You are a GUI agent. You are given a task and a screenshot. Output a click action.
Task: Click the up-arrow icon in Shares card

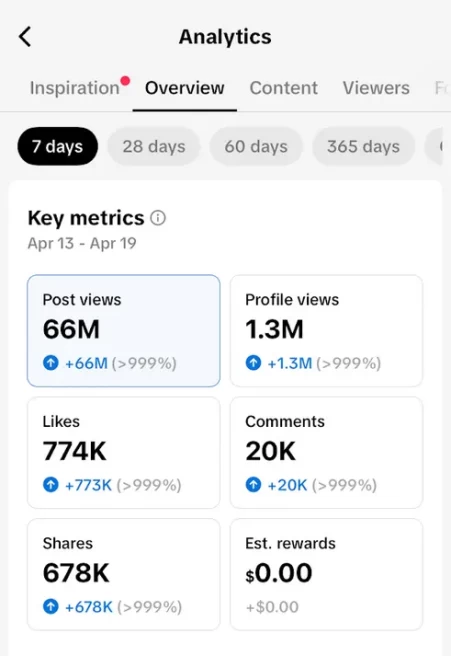coord(51,606)
